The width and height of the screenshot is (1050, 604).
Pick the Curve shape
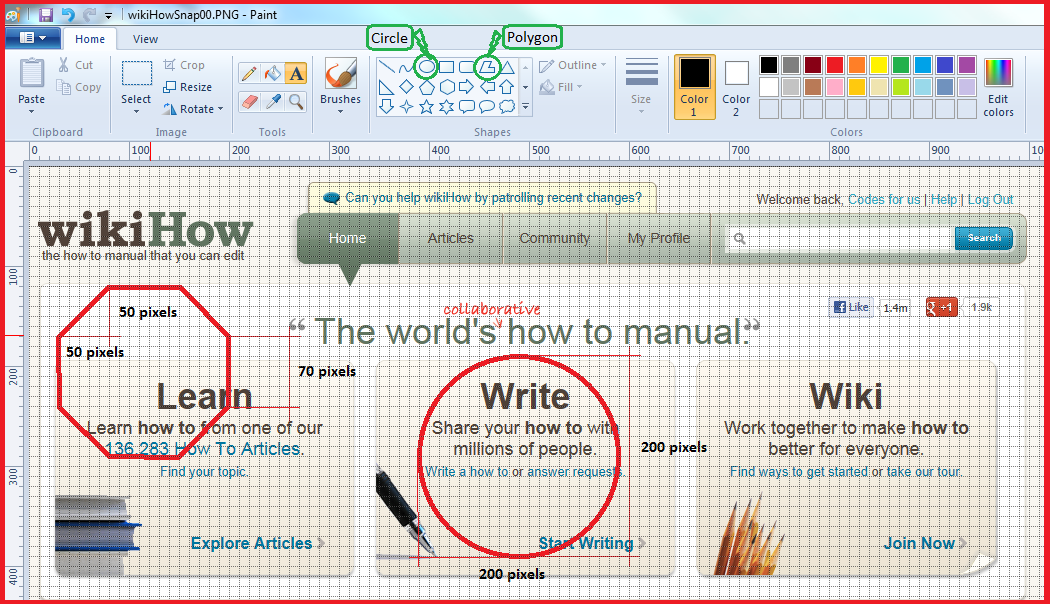click(406, 67)
